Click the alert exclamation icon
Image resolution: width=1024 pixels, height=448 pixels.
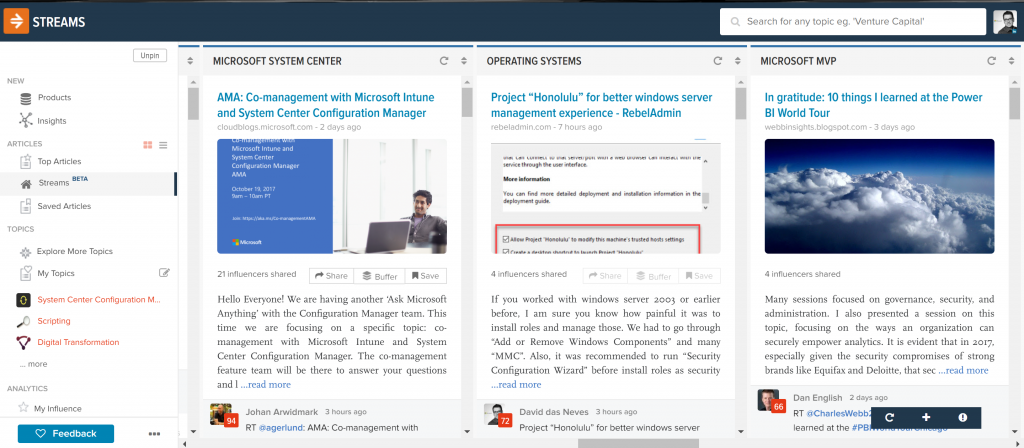click(x=963, y=417)
